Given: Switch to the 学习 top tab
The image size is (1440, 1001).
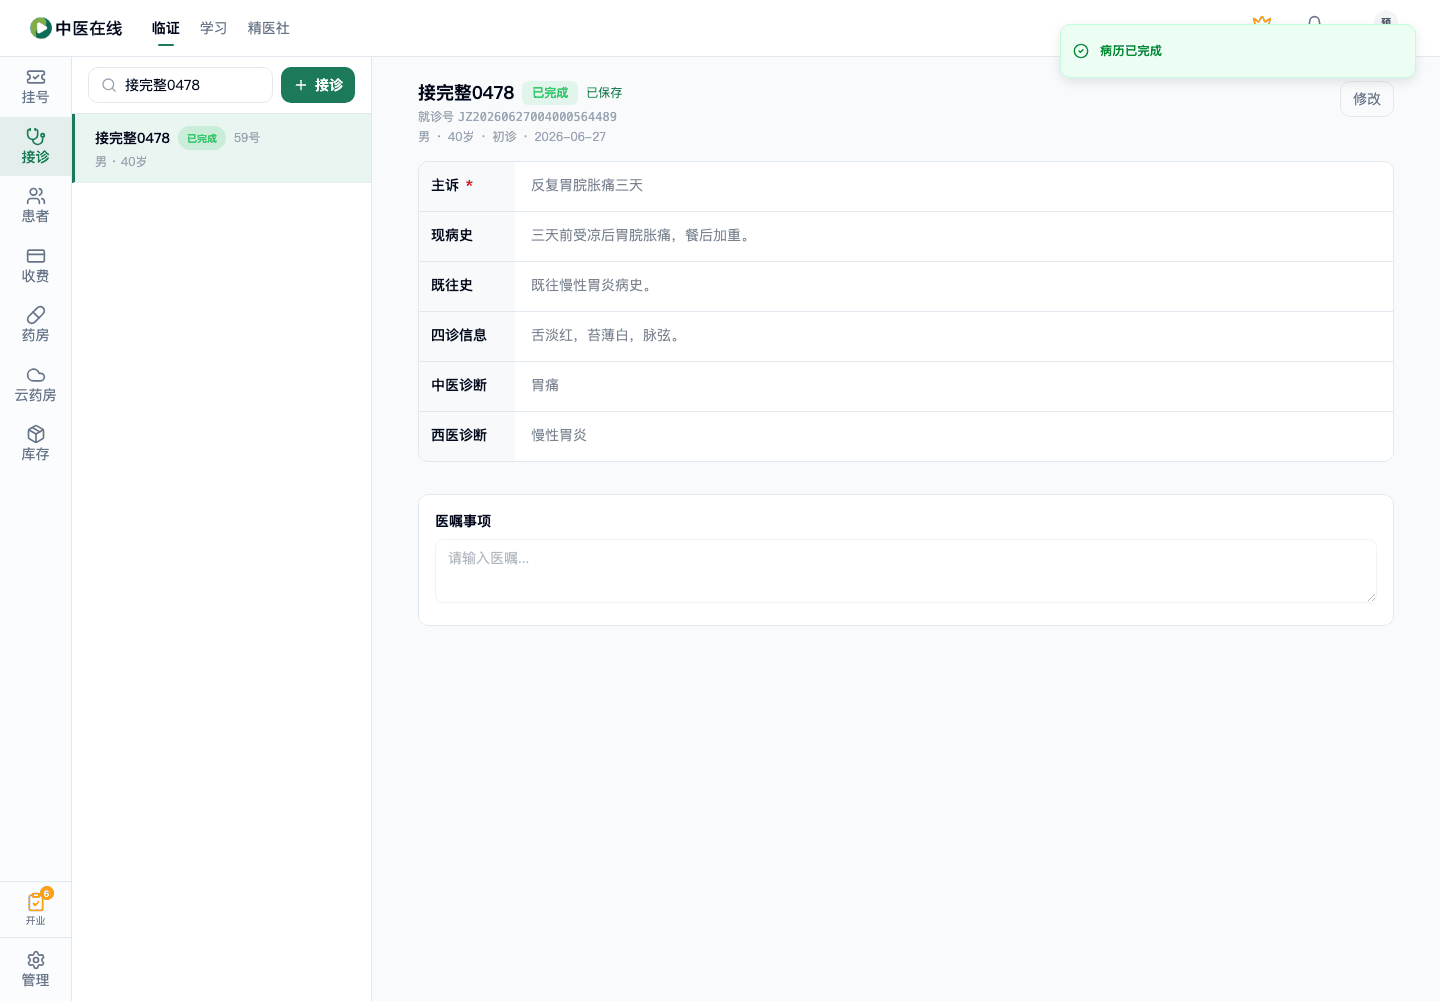Looking at the screenshot, I should (x=214, y=28).
